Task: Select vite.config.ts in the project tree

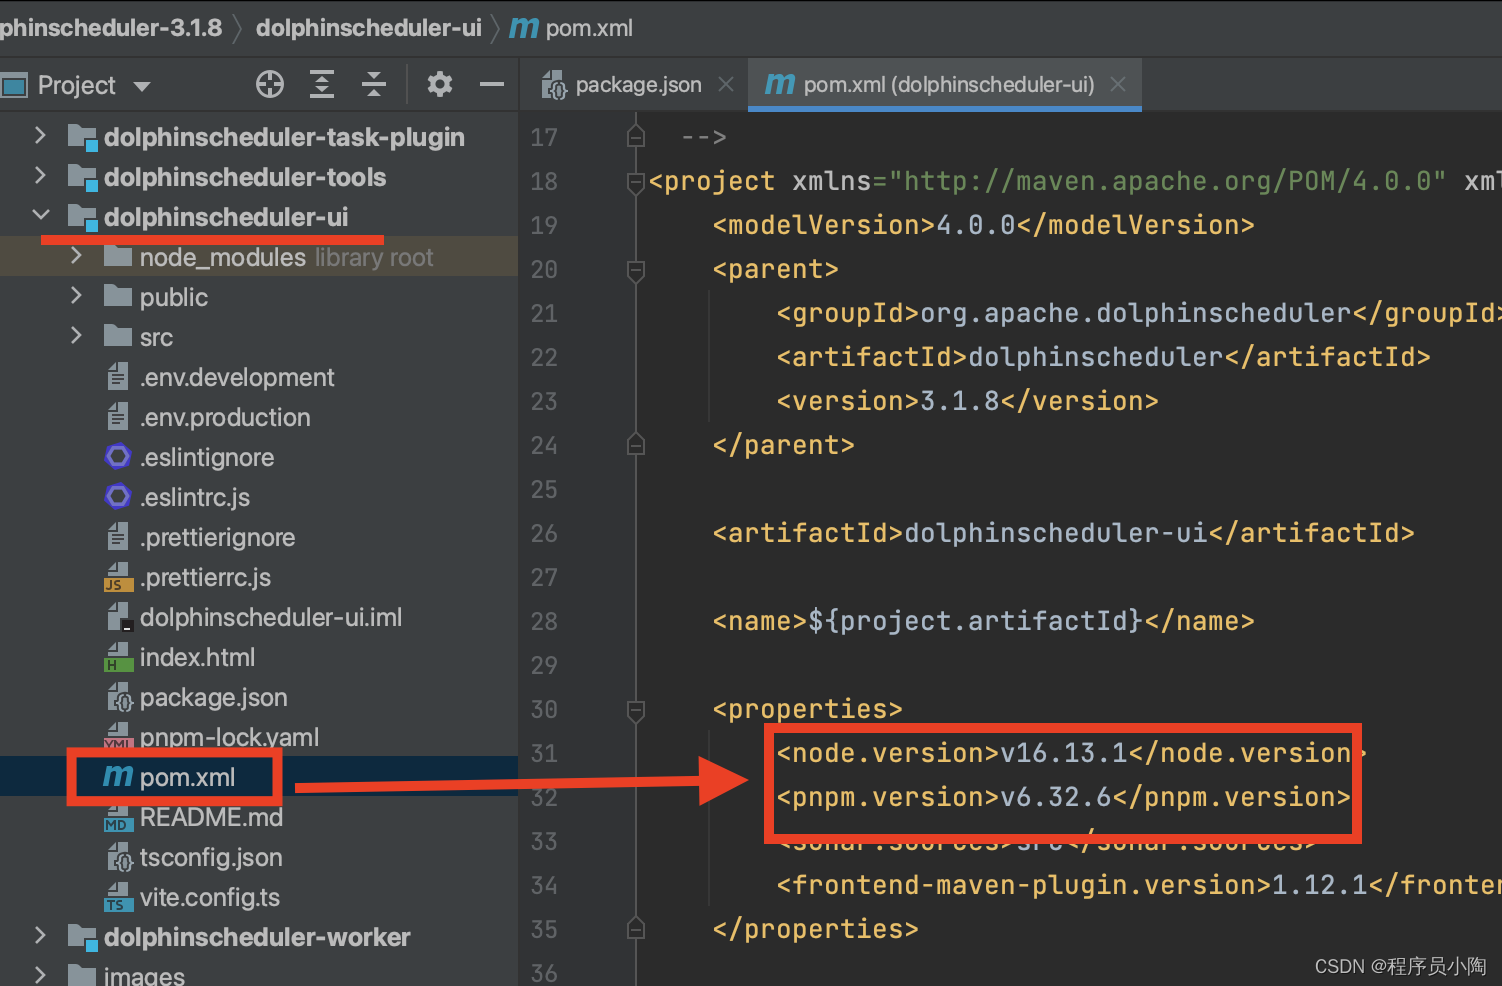Action: pyautogui.click(x=210, y=897)
